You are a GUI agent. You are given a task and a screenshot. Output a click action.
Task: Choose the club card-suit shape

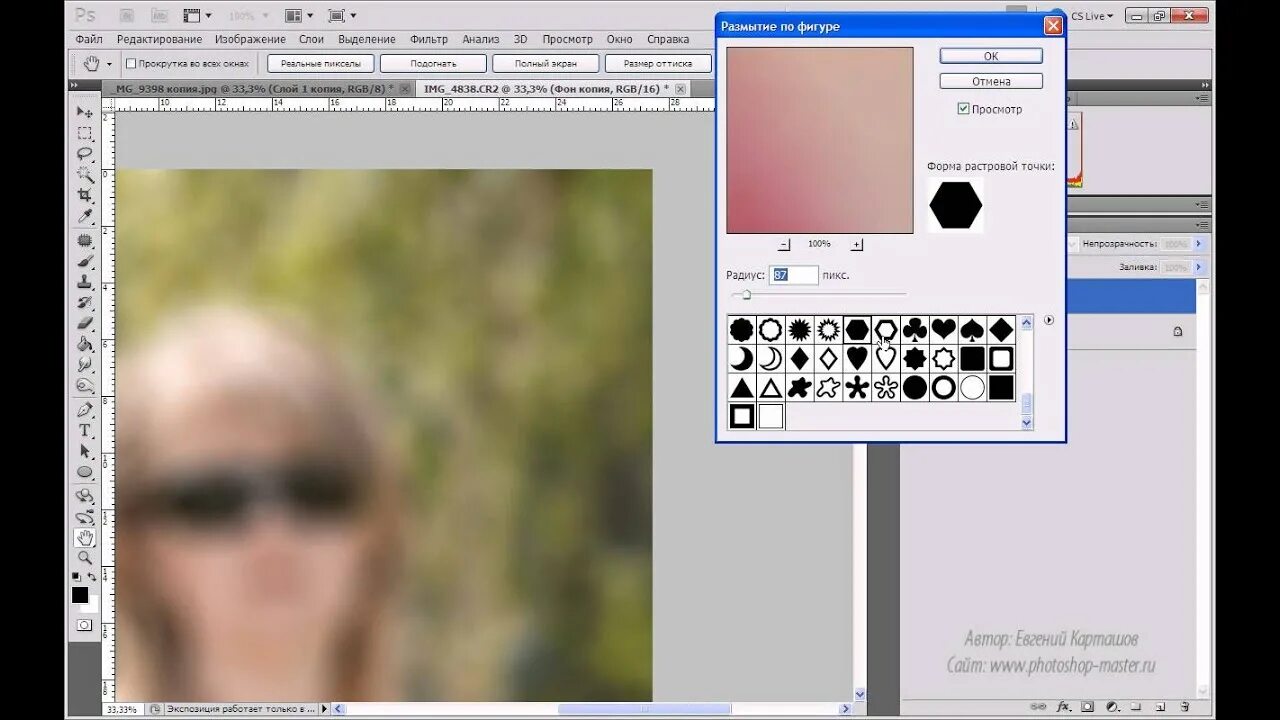(914, 330)
